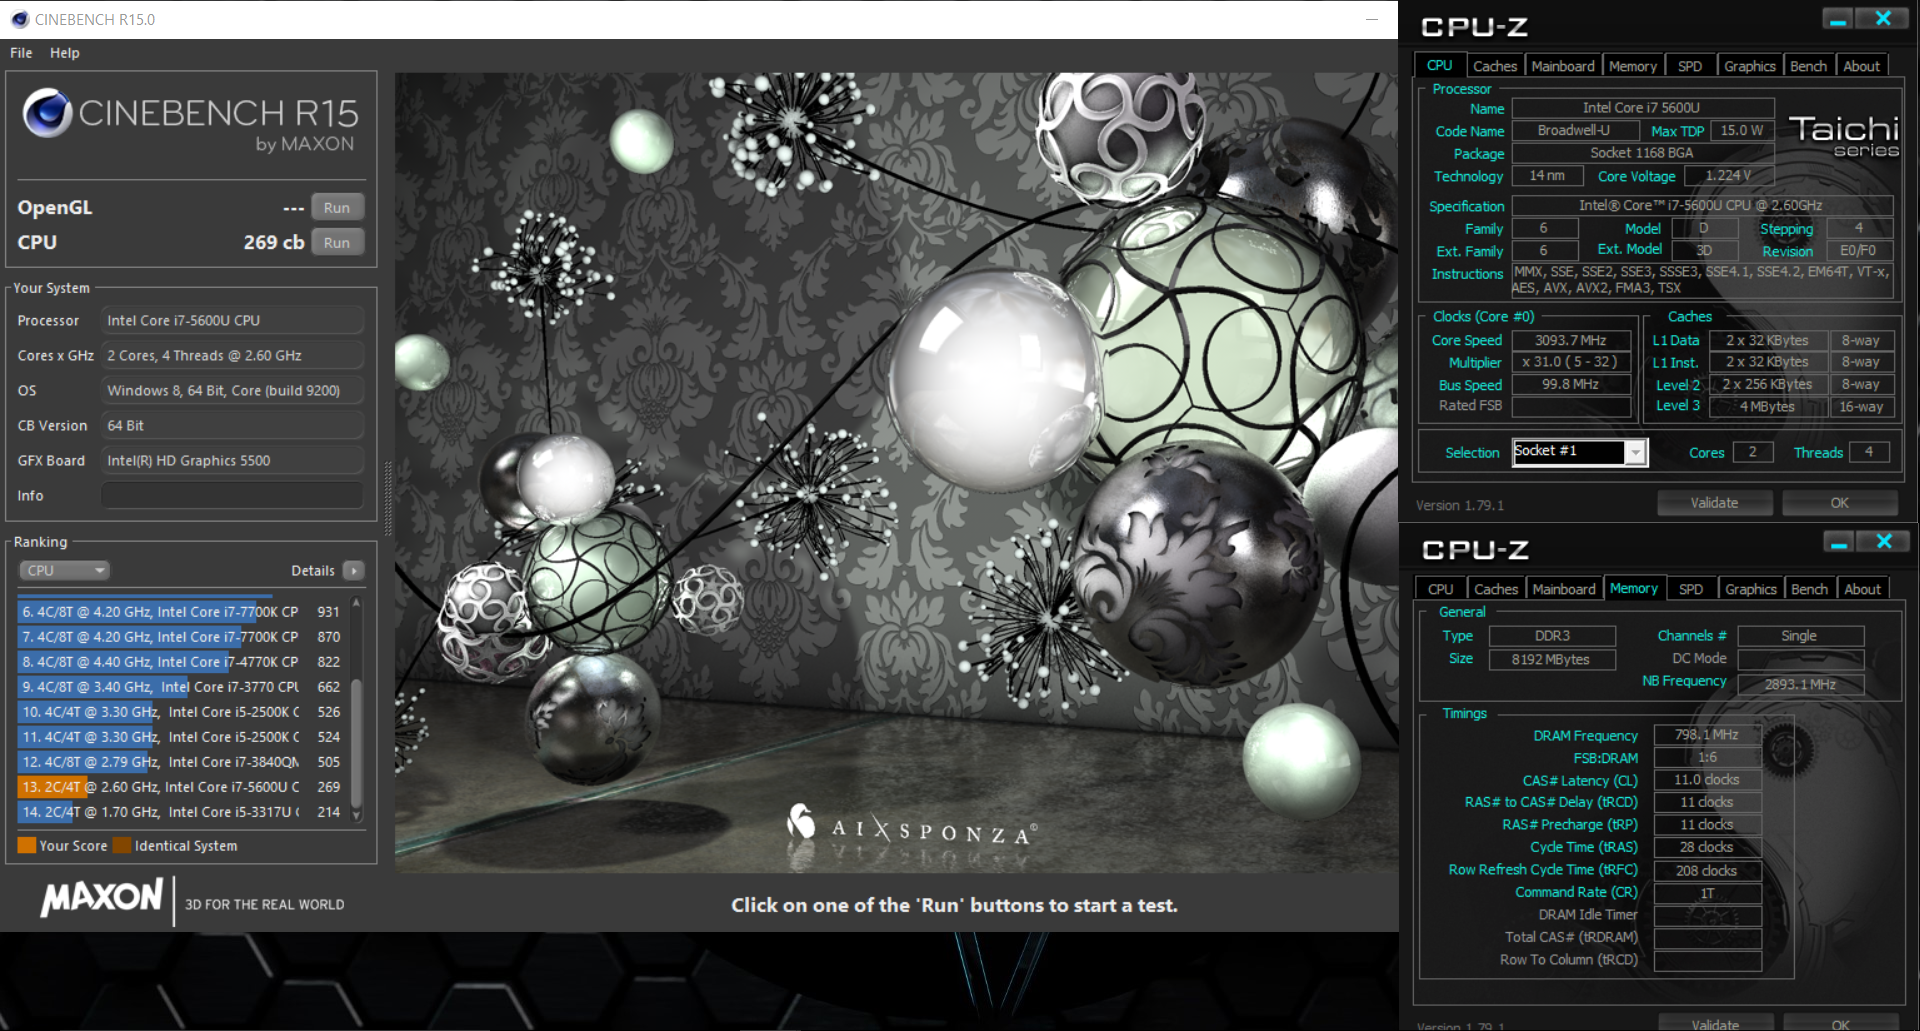Select ranking row 8 i7-4770K score 822

tap(181, 662)
